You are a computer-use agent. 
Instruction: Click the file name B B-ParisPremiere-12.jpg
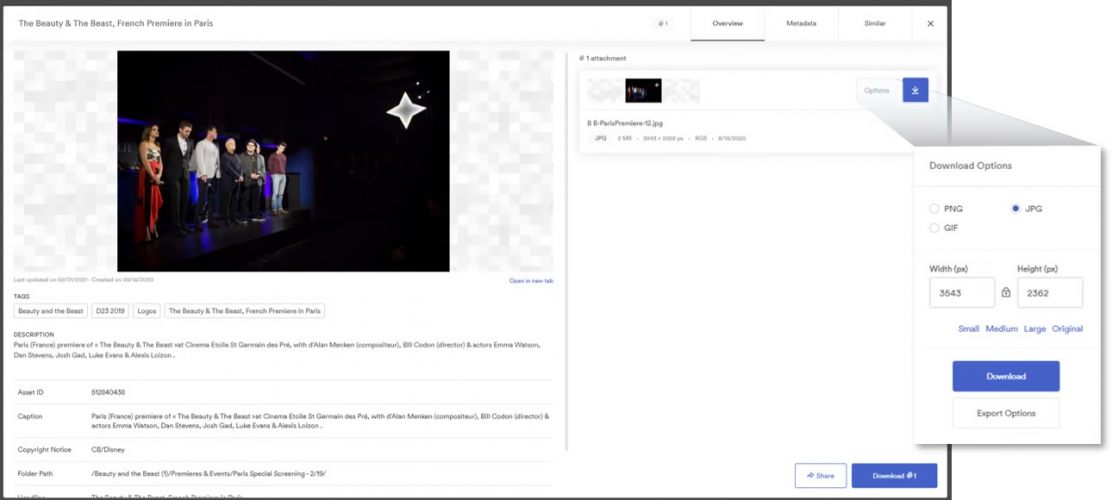click(625, 123)
